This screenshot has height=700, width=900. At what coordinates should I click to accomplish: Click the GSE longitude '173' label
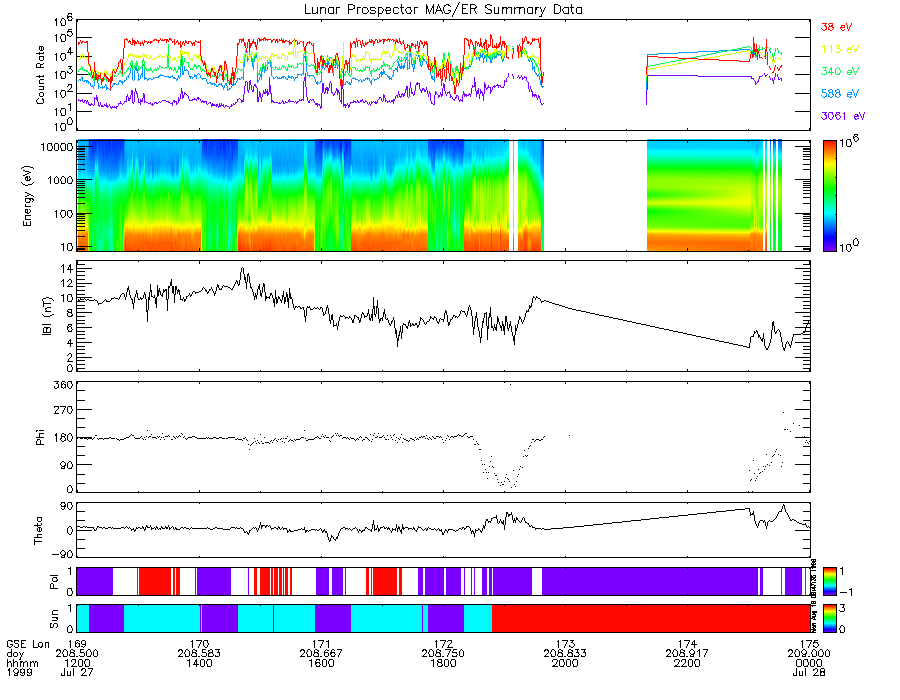565,644
